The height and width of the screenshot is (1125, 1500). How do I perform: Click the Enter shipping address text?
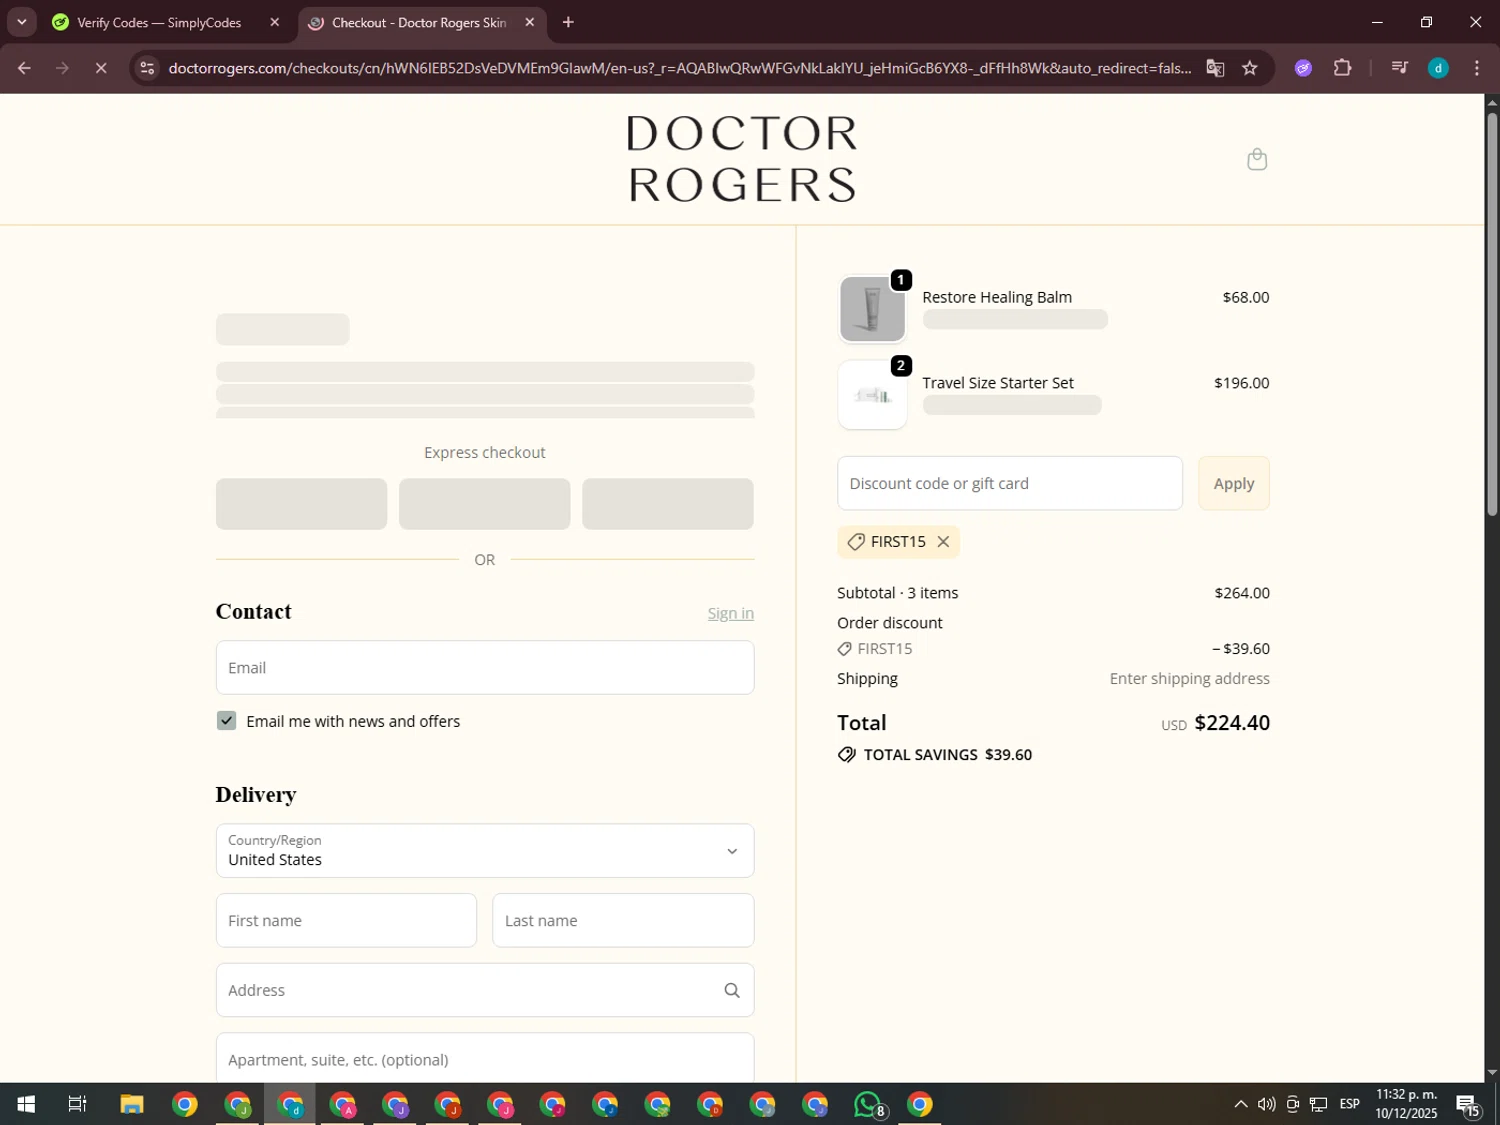[1190, 679]
